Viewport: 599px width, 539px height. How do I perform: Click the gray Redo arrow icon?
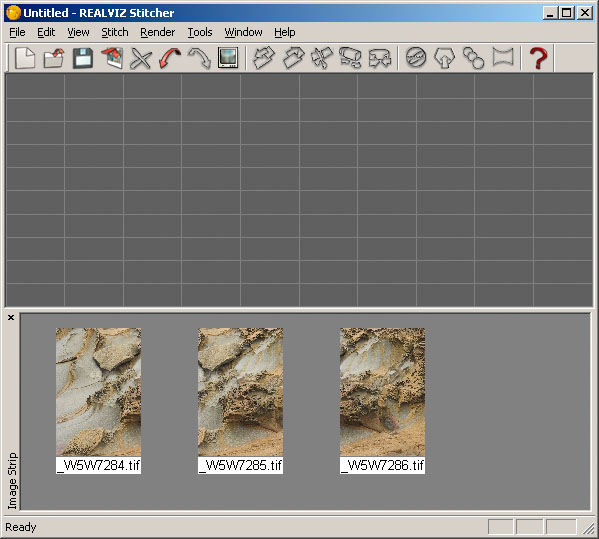coord(199,58)
